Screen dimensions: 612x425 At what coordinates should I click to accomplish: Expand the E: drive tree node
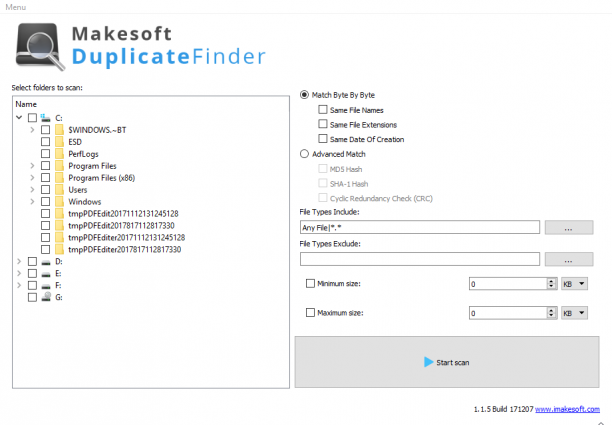coord(19,273)
